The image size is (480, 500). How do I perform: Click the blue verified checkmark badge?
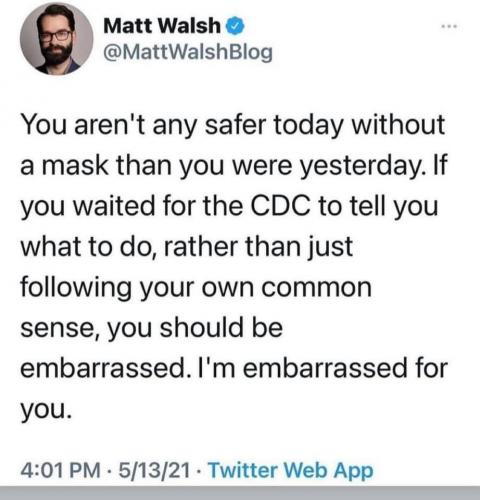[x=236, y=26]
